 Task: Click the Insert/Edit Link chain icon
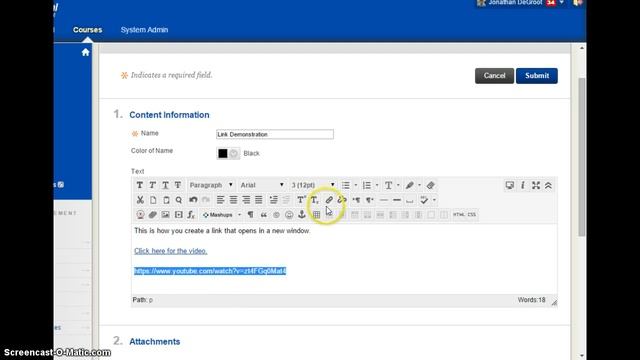point(329,200)
